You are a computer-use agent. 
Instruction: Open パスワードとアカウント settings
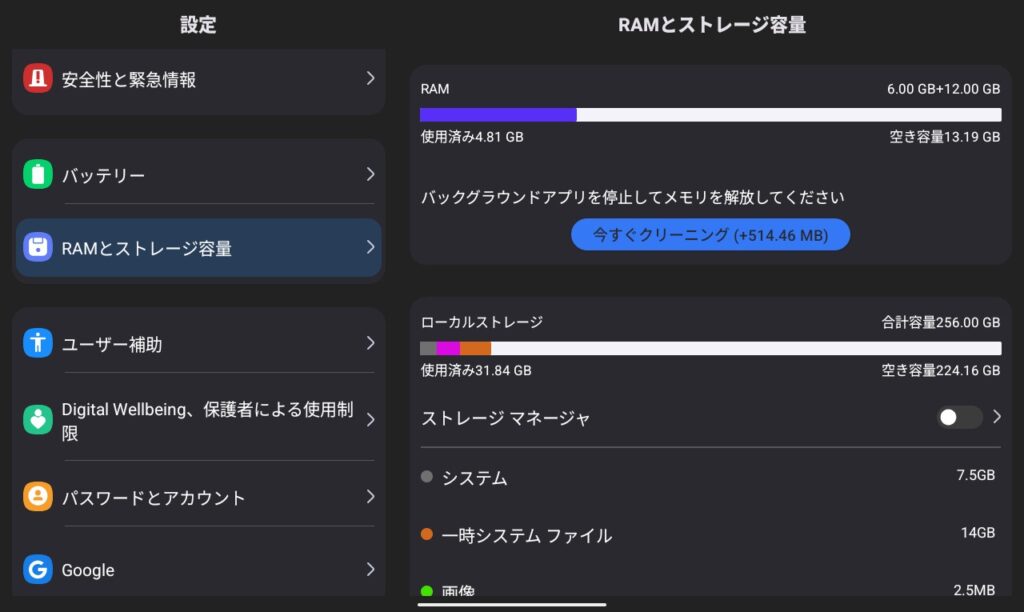[199, 497]
